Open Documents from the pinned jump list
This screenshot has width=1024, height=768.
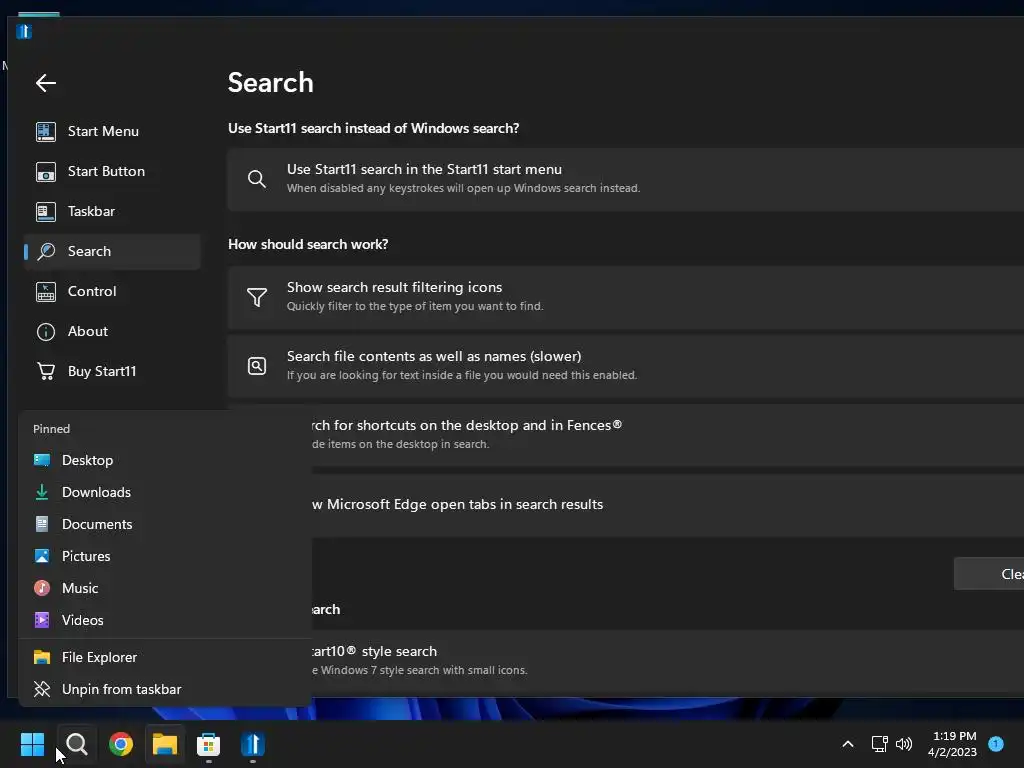coord(165,524)
